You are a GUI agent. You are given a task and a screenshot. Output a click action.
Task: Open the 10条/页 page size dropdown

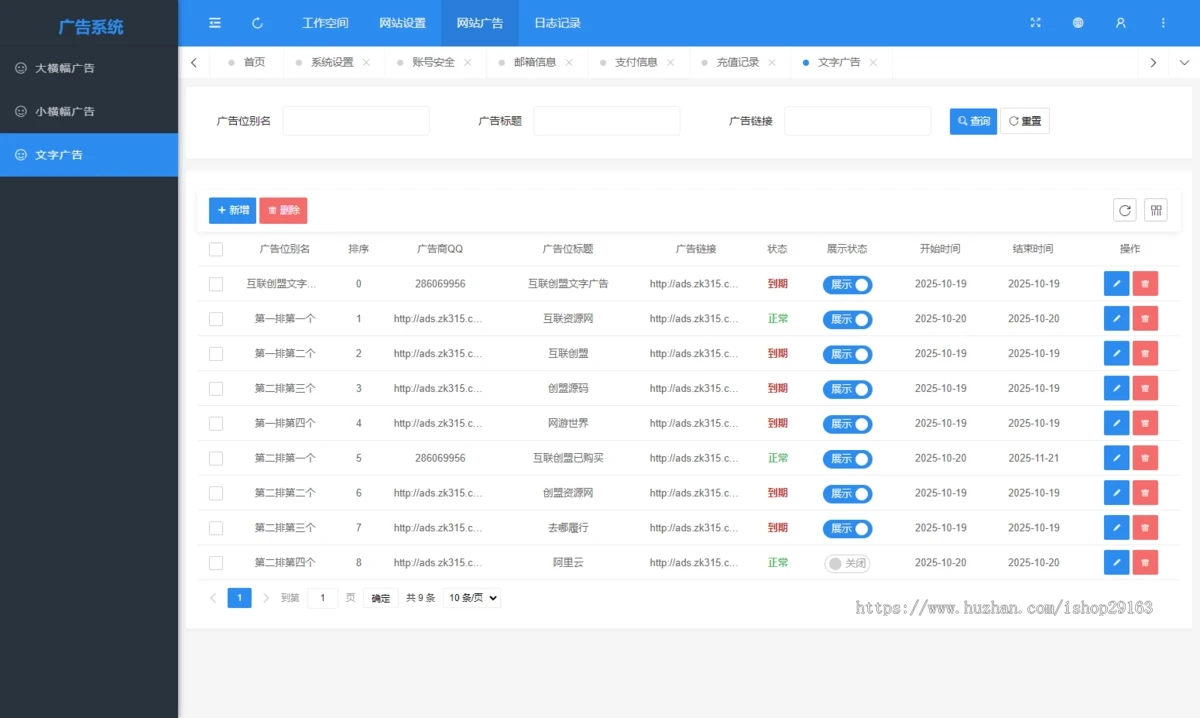click(x=471, y=597)
